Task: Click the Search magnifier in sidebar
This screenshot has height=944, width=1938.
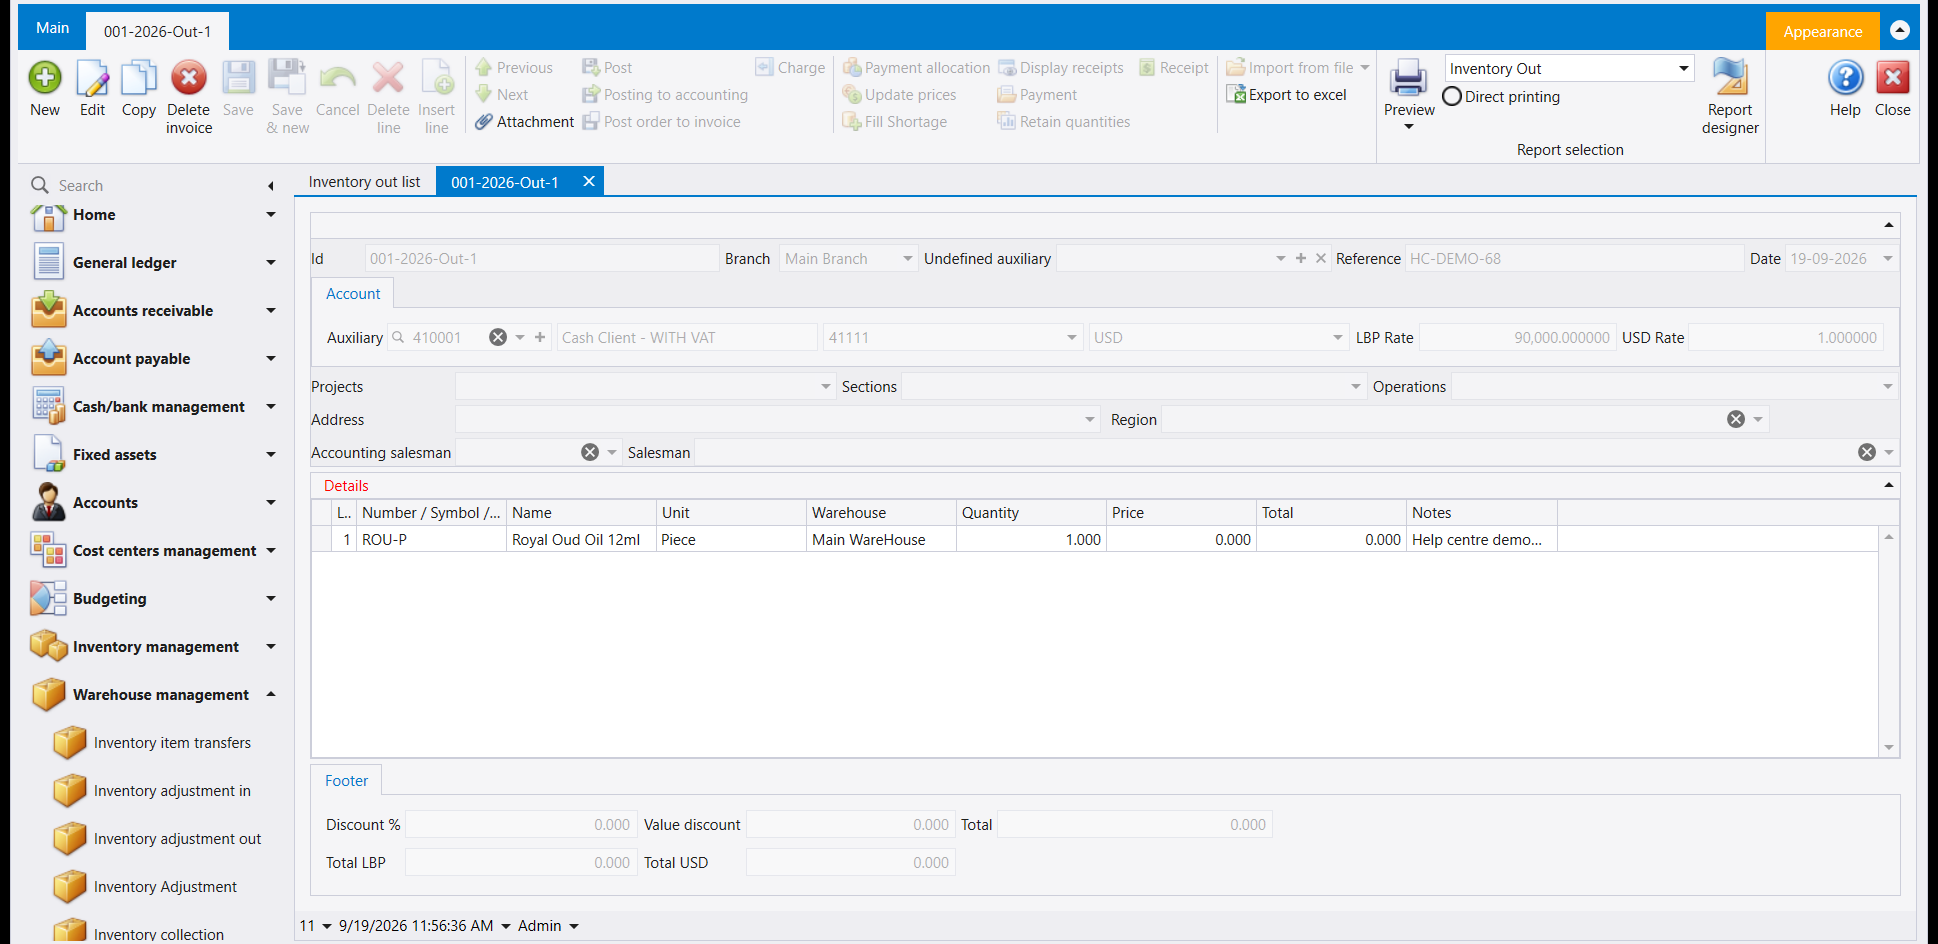Action: [x=40, y=185]
